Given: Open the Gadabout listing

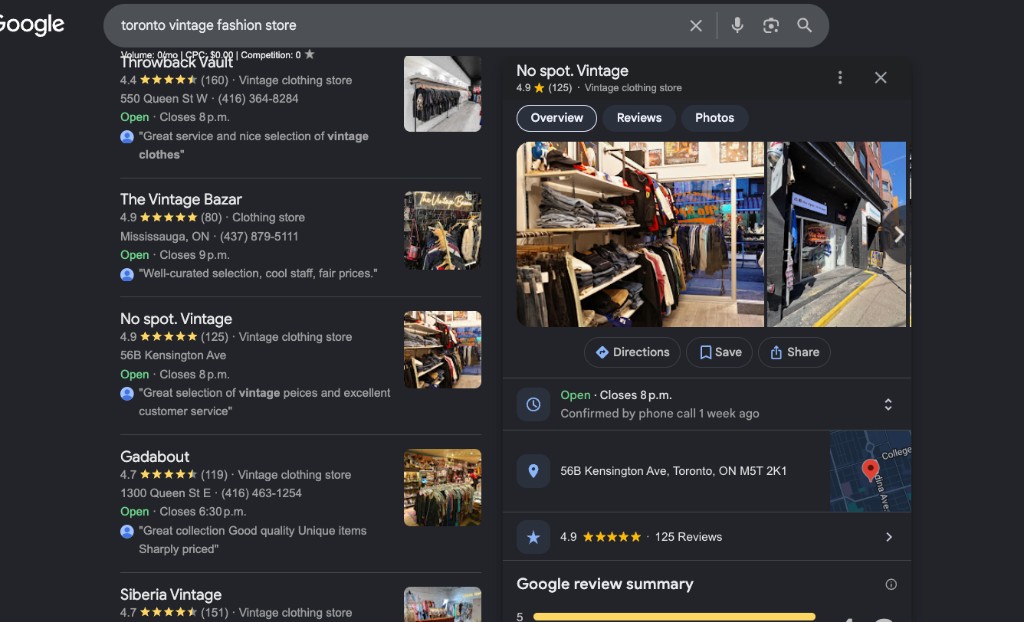Looking at the screenshot, I should point(155,457).
